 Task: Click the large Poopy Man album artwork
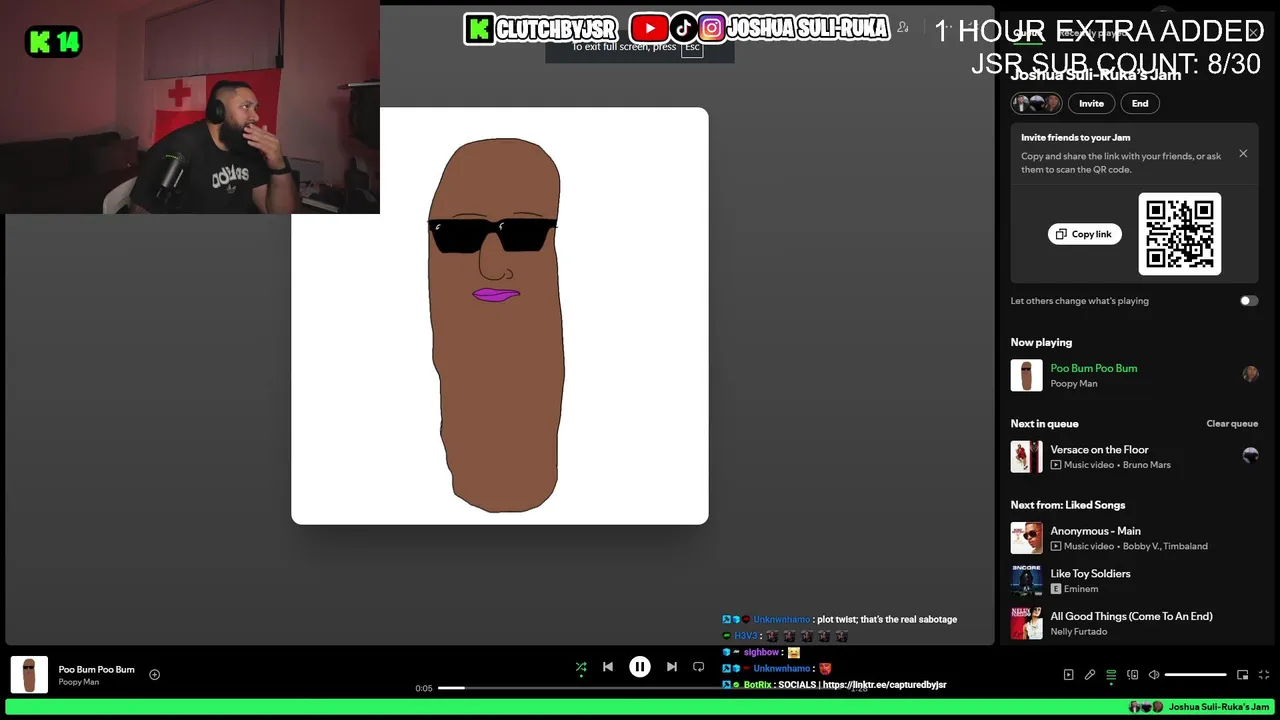[500, 316]
